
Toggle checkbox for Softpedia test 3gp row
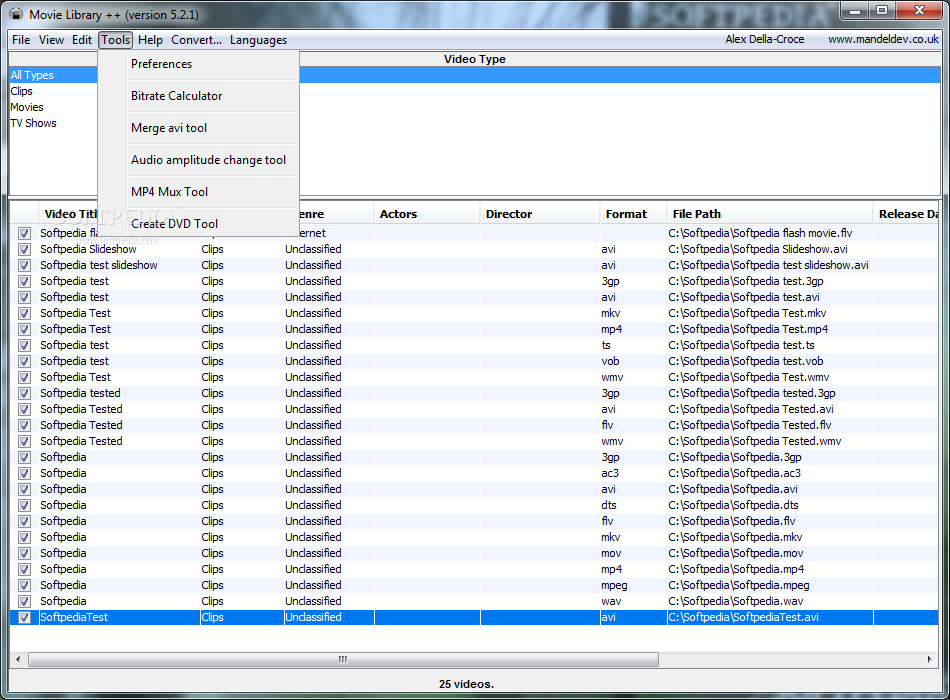click(24, 282)
